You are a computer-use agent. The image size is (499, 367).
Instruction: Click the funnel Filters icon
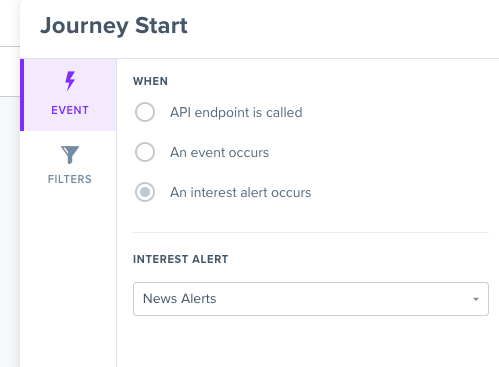(70, 155)
